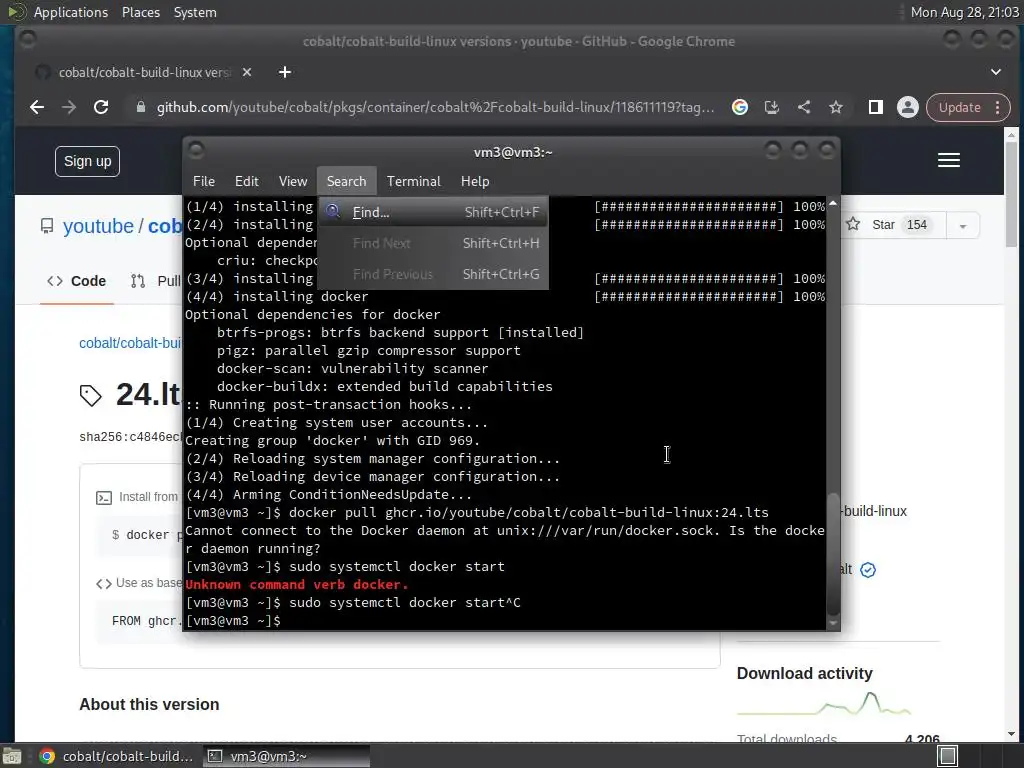Click Chrome back navigation arrow
1024x768 pixels.
tap(37, 107)
